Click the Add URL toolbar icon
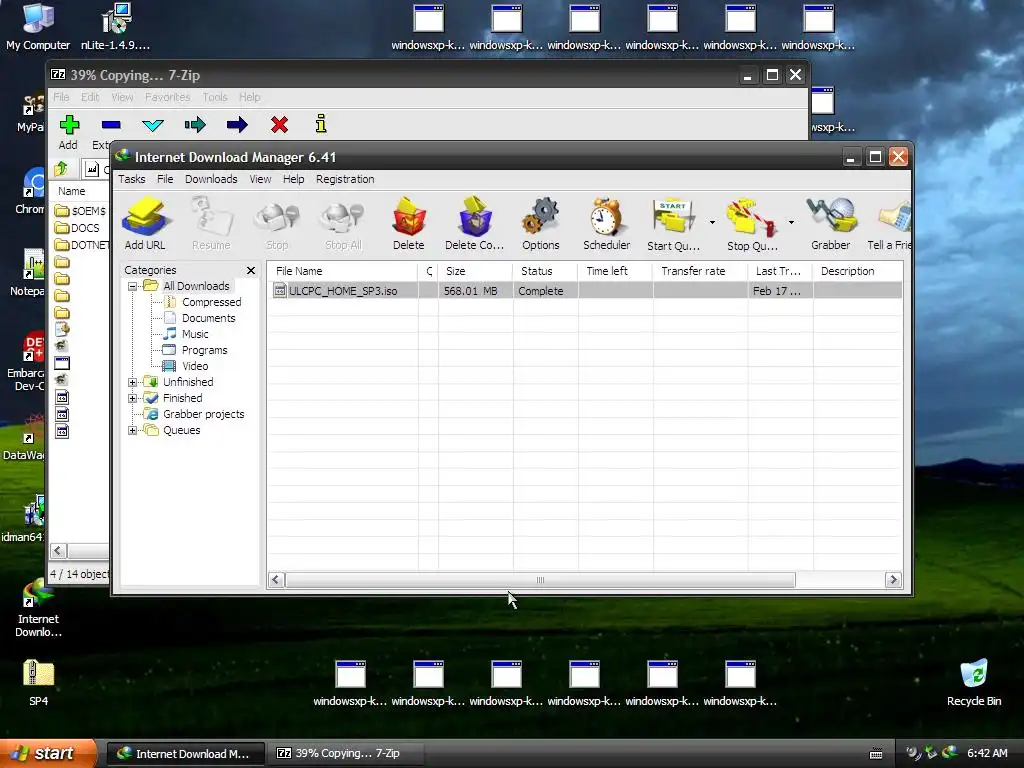Viewport: 1024px width, 768px height. [x=145, y=224]
